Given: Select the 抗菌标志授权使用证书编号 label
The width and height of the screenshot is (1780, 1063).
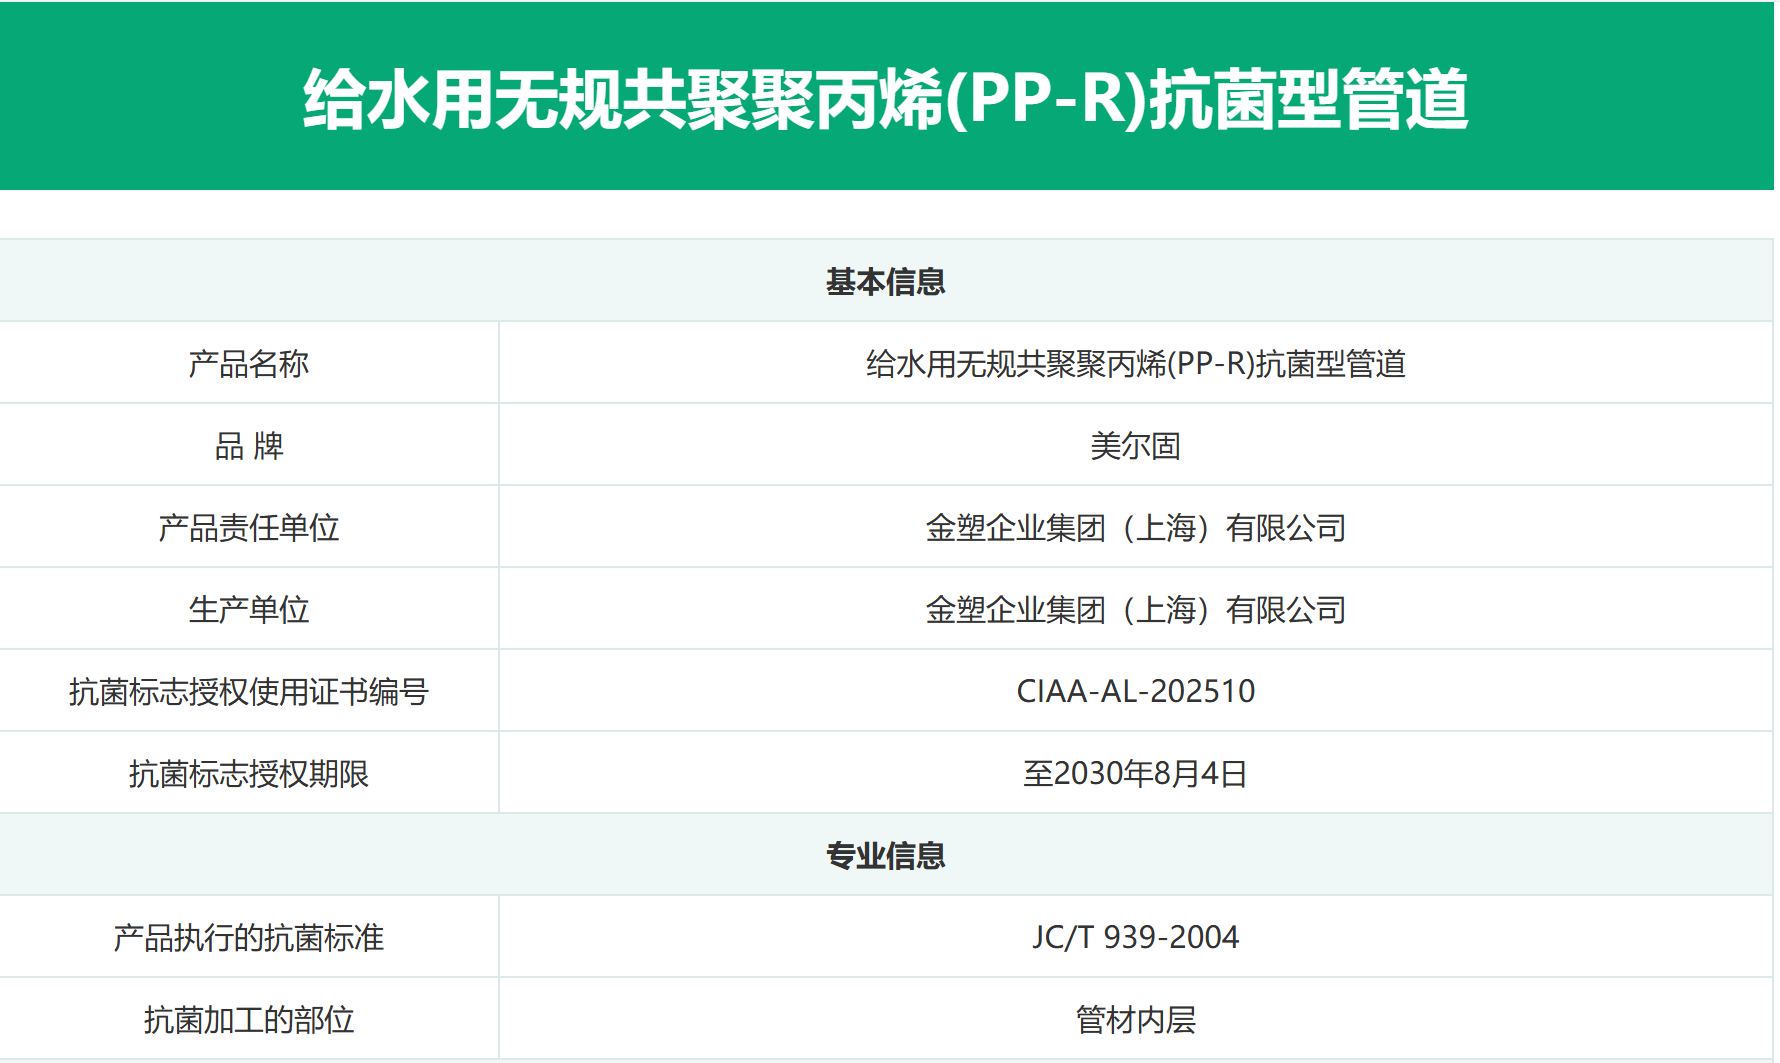Looking at the screenshot, I should pos(249,692).
